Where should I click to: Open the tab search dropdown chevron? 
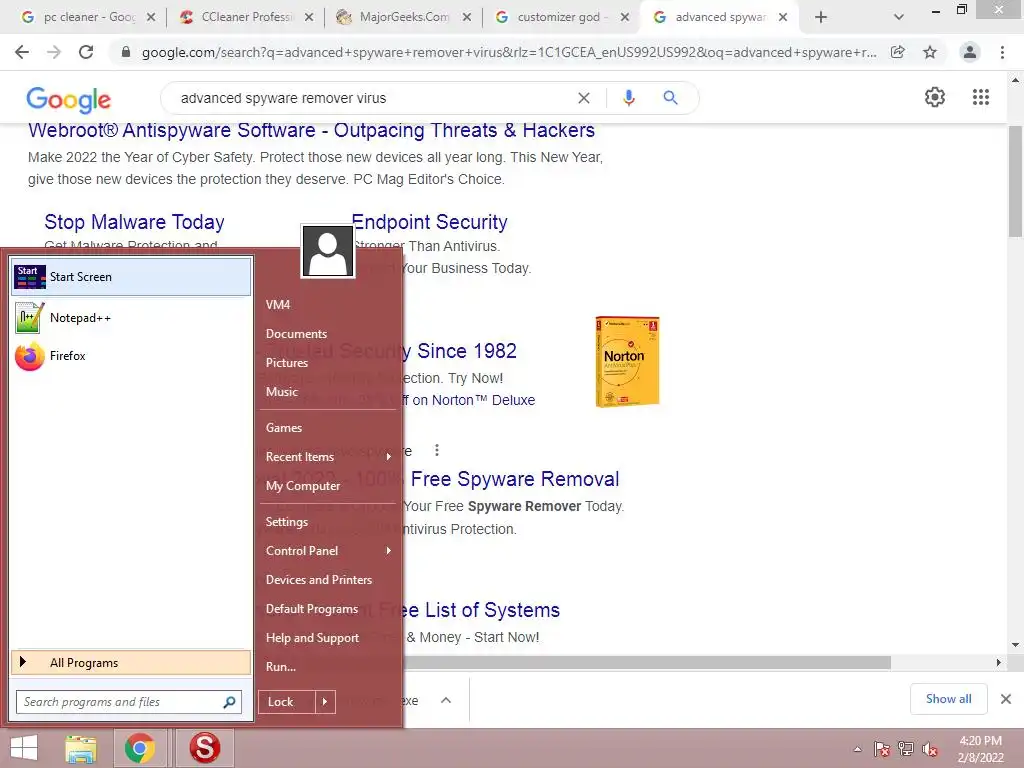899,17
